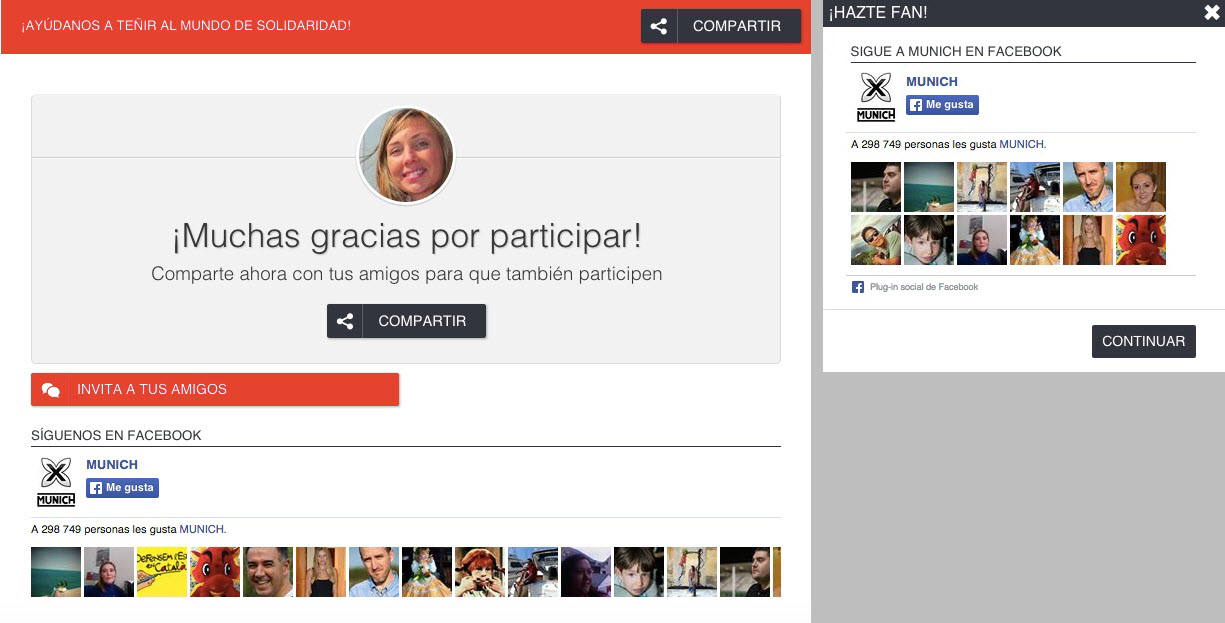Open the man on white boat, bottom fan row

click(x=533, y=572)
